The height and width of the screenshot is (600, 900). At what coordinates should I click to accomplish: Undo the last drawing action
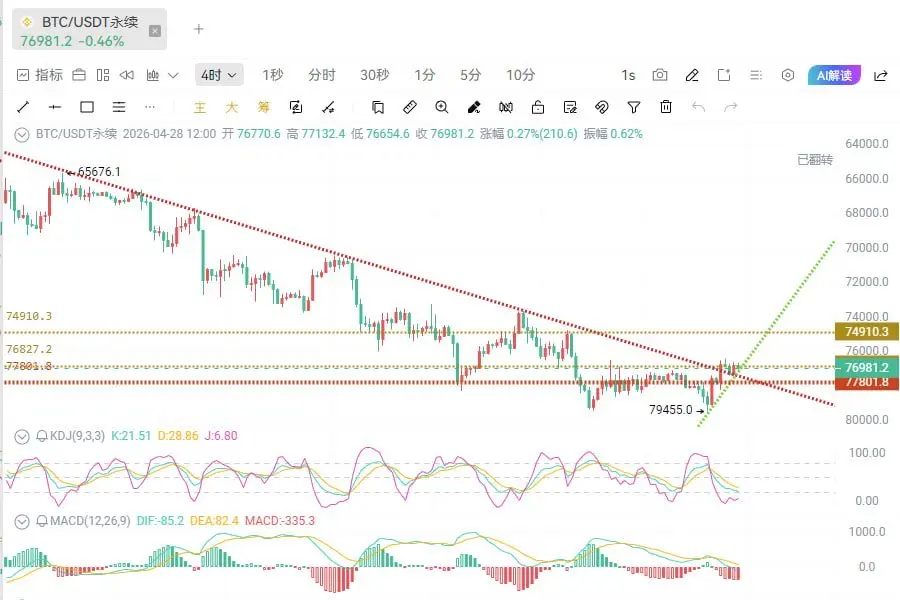click(x=698, y=107)
